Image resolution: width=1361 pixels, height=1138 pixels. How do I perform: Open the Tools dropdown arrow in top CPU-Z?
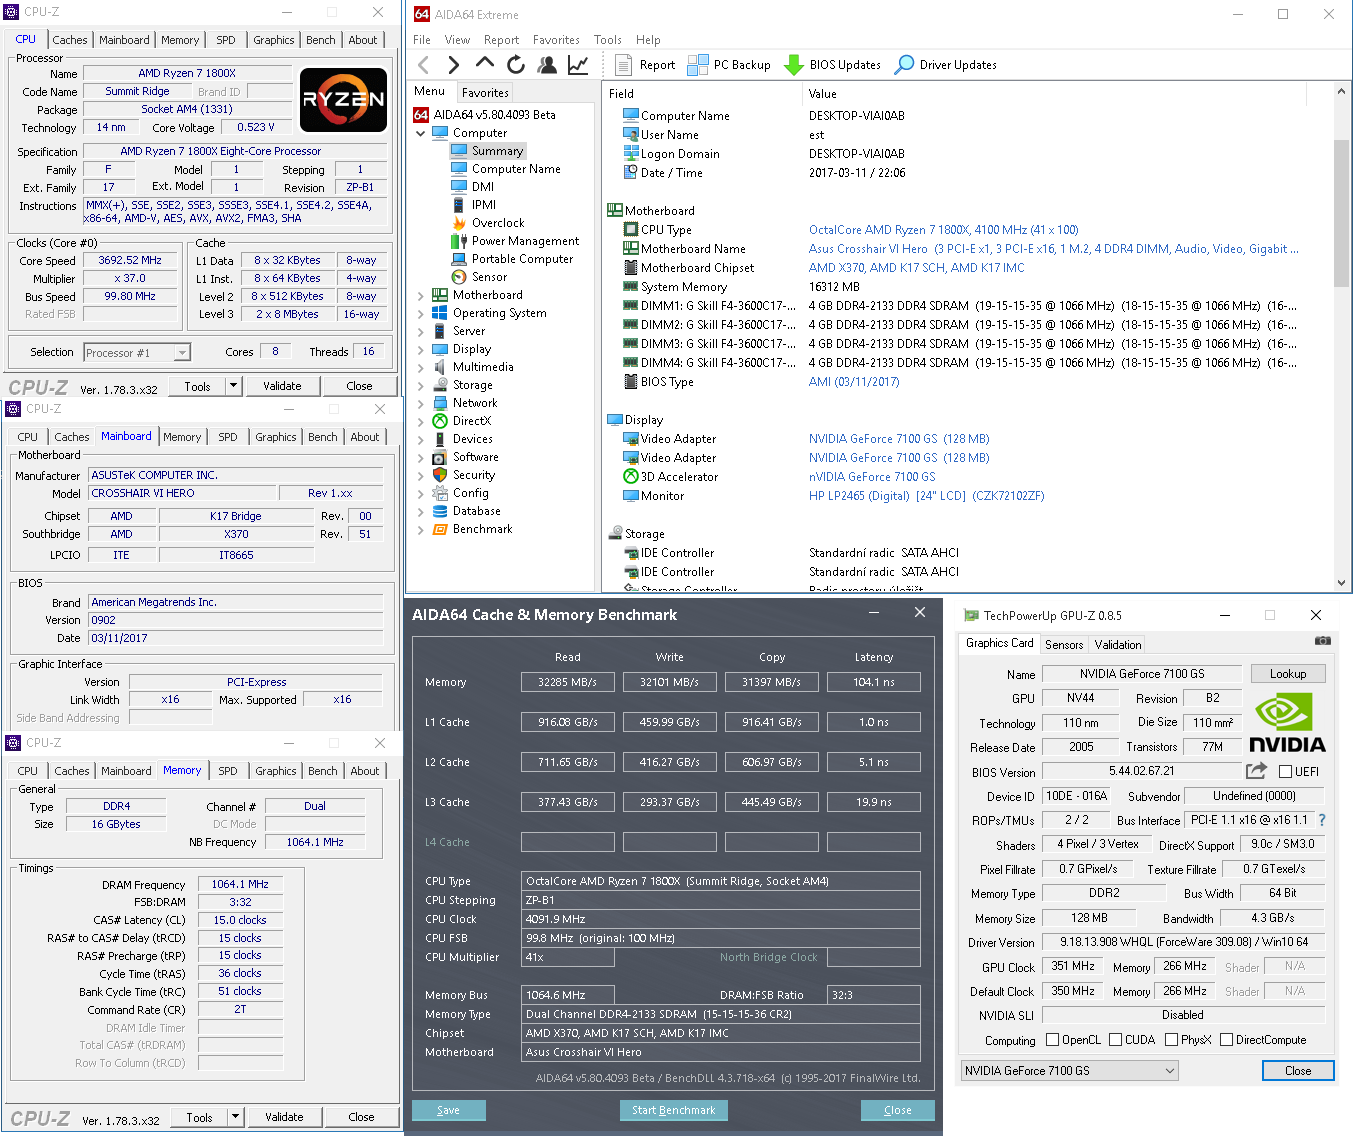(x=233, y=386)
